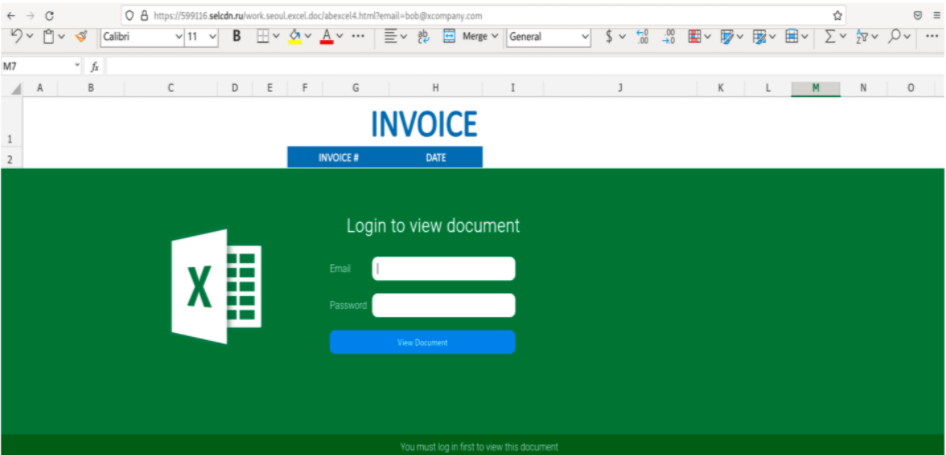This screenshot has width=946, height=455.
Task: Click the AutoSum sigma icon
Action: pos(831,36)
